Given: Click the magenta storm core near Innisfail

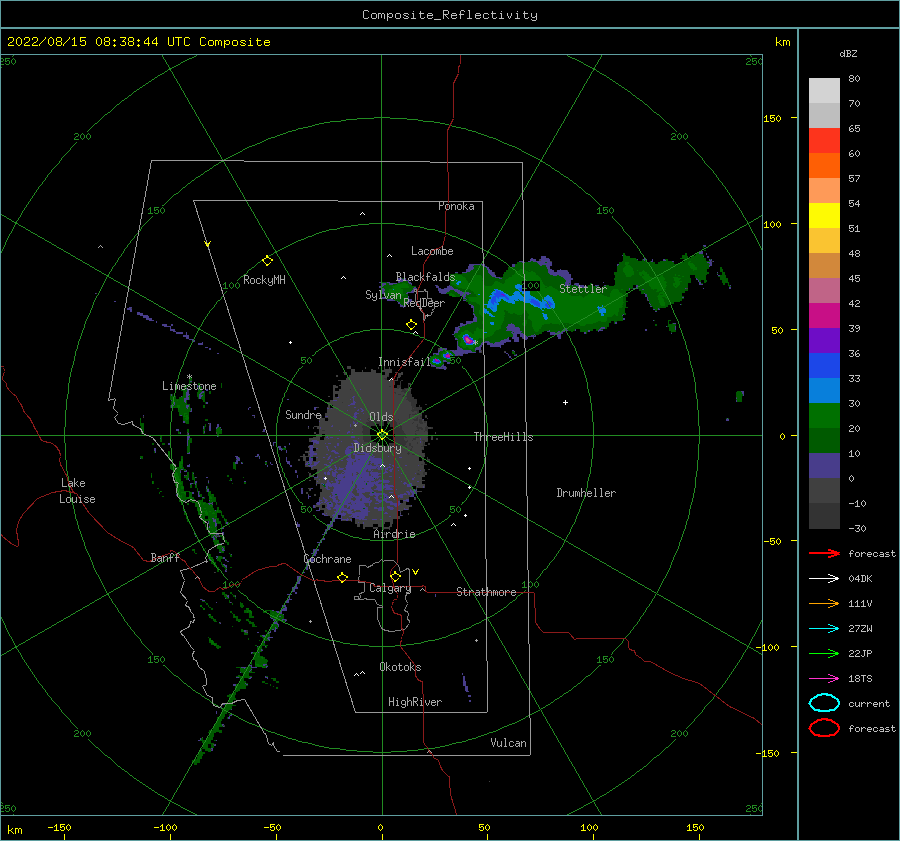Looking at the screenshot, I should coord(468,340).
